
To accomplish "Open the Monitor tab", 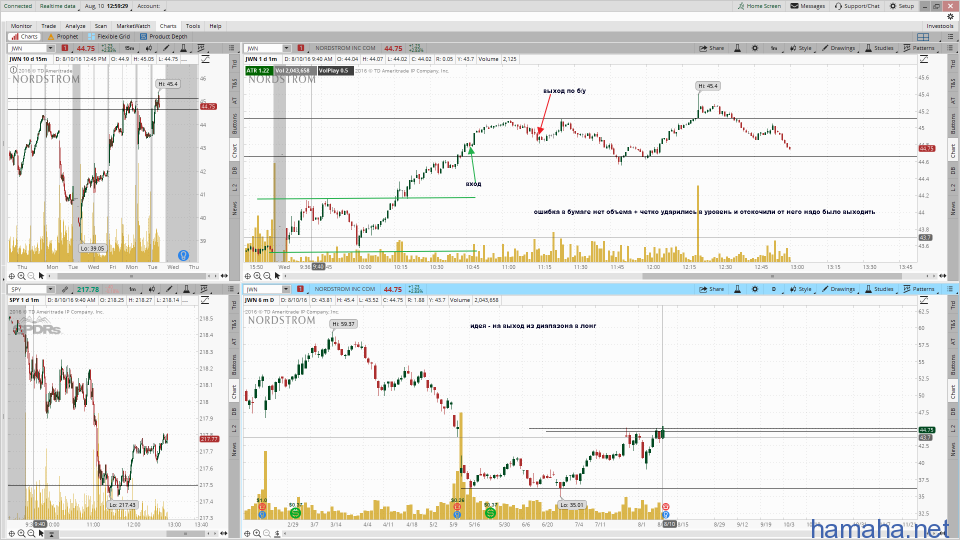I will [x=21, y=26].
